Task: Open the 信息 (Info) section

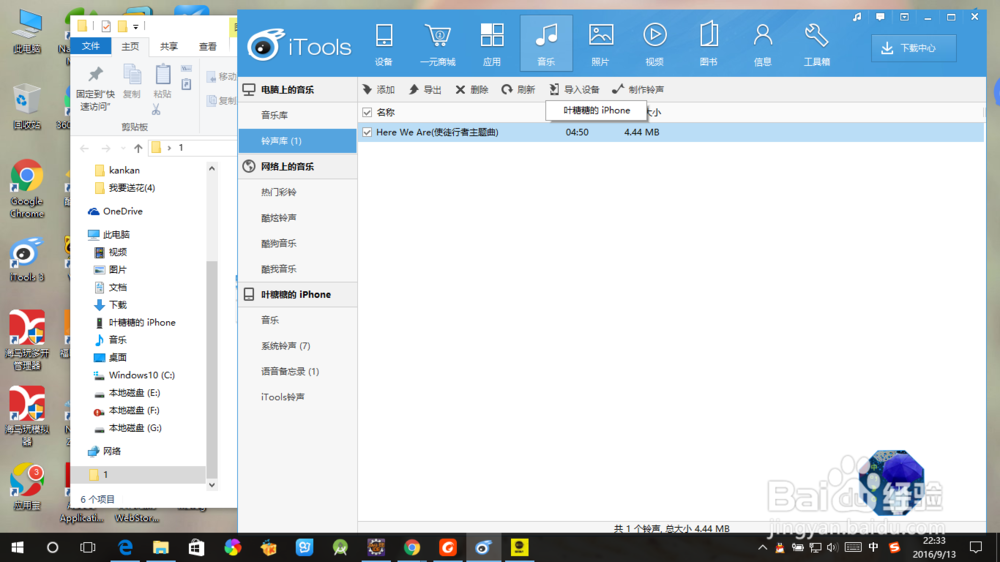Action: 763,44
